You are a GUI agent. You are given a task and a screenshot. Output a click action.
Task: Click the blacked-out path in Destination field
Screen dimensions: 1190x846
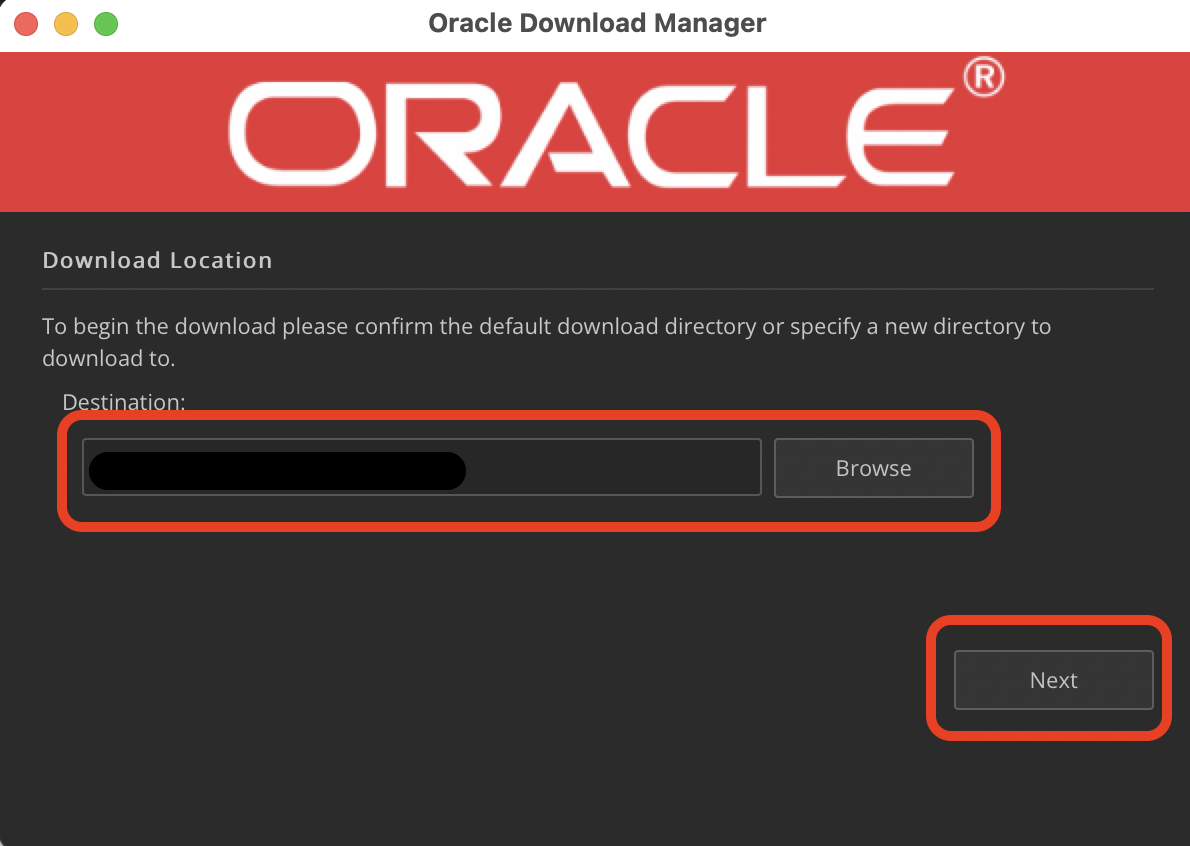point(277,471)
